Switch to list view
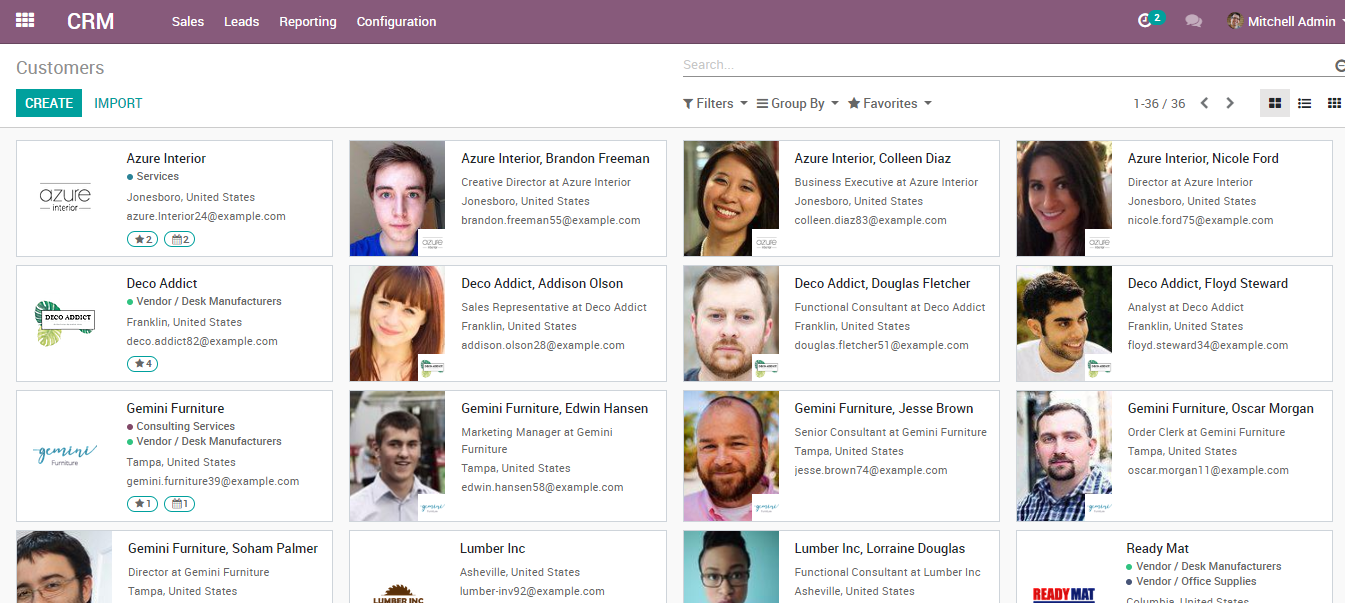 click(1304, 103)
